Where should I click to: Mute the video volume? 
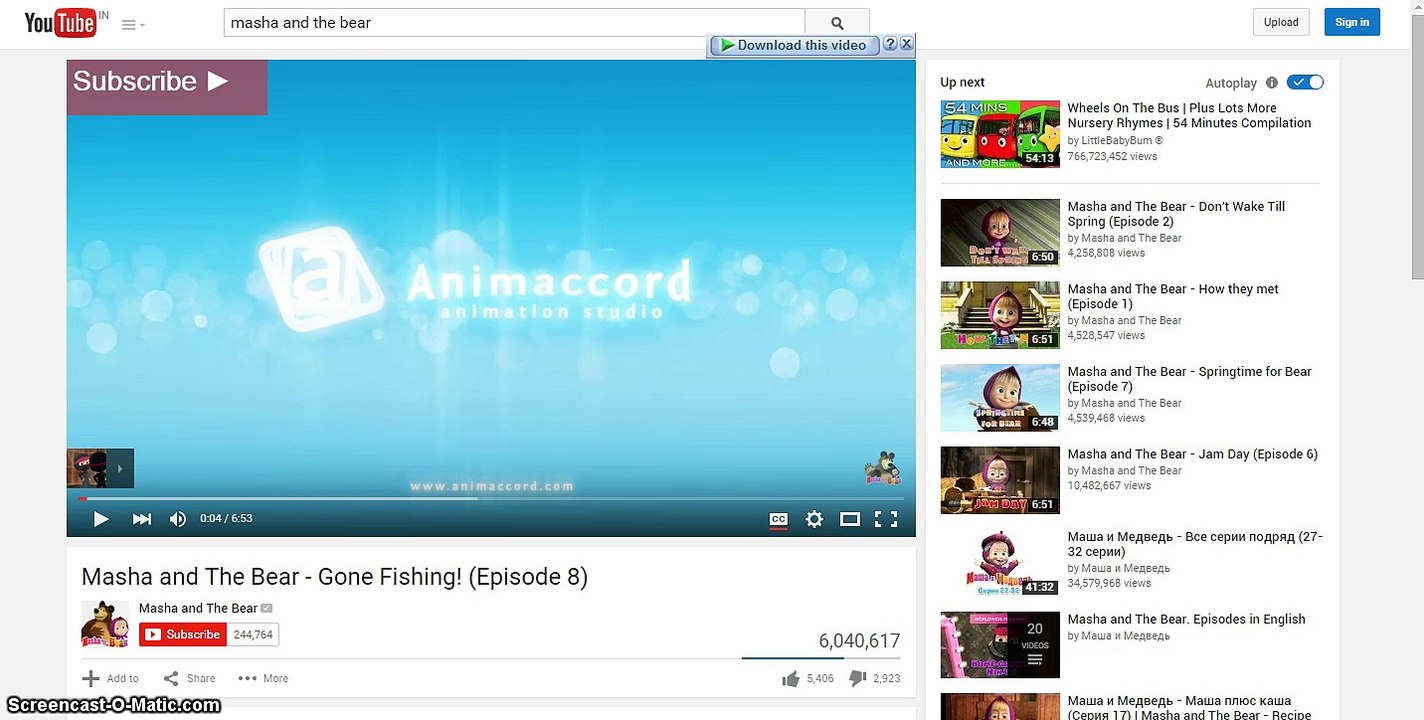178,519
